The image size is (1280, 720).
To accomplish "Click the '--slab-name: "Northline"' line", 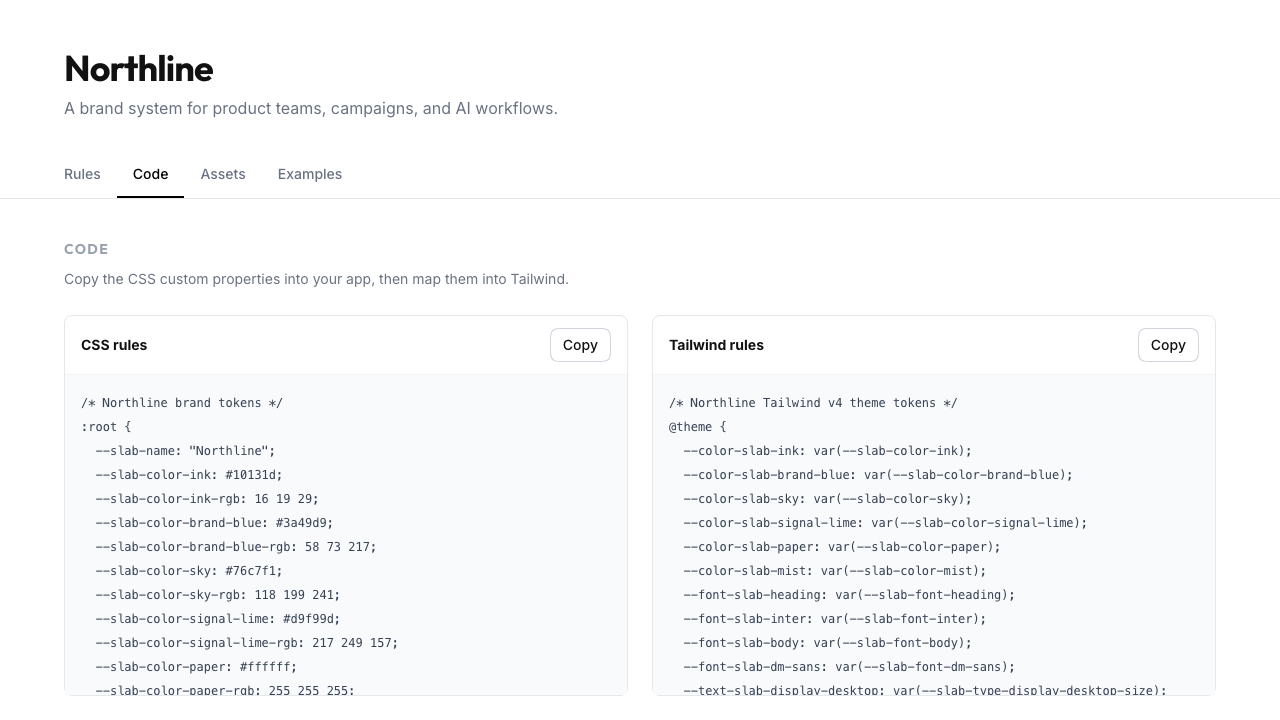I will [x=185, y=451].
